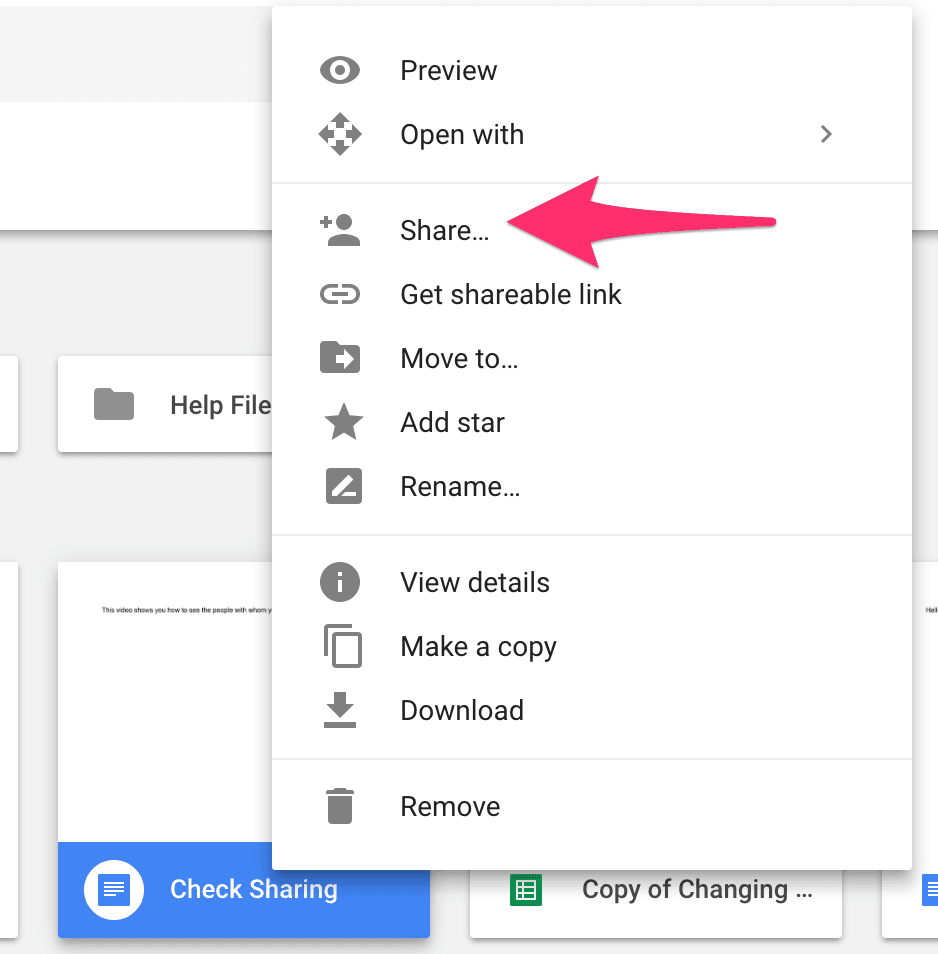Screen dimensions: 938x954
Task: Open the Share… dialog
Action: point(591,230)
